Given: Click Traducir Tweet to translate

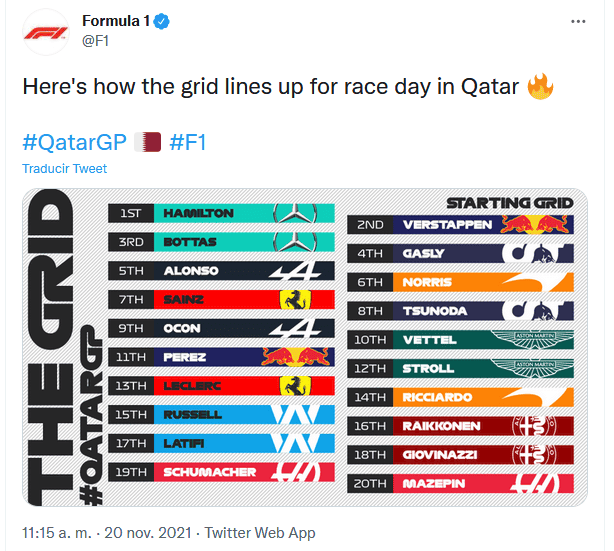Looking at the screenshot, I should click(64, 169).
